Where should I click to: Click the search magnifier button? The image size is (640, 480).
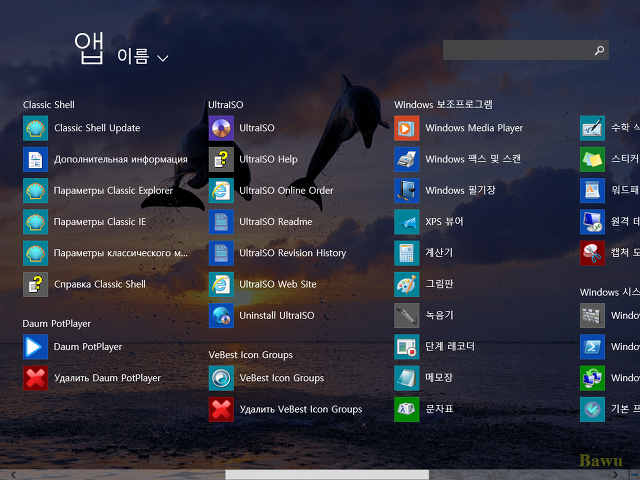(599, 50)
